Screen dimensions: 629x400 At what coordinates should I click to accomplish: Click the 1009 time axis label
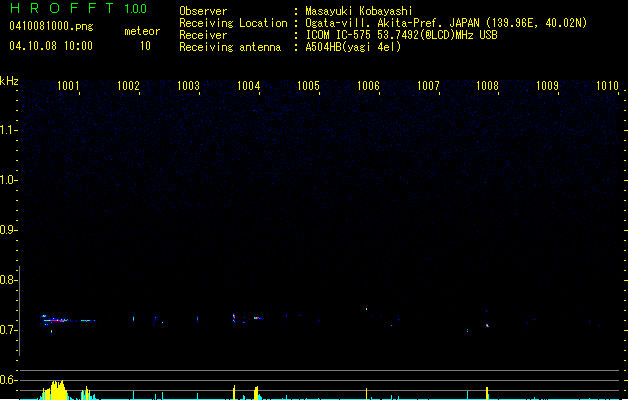pyautogui.click(x=548, y=86)
